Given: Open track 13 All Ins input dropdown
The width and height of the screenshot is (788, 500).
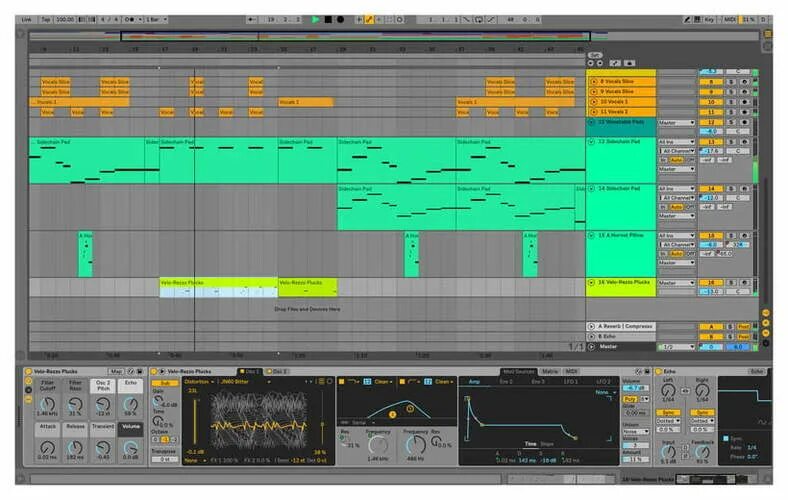Looking at the screenshot, I should (676, 142).
